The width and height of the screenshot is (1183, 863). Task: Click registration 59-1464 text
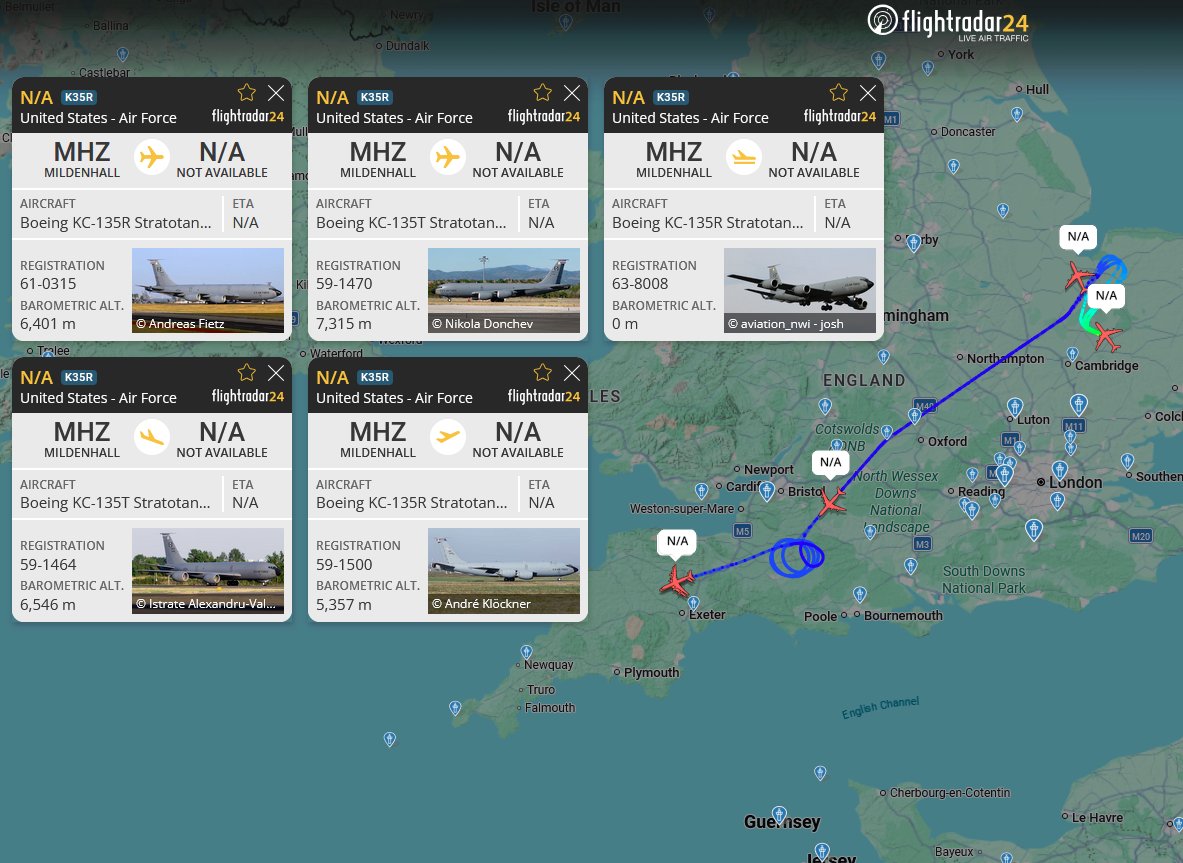pos(48,564)
